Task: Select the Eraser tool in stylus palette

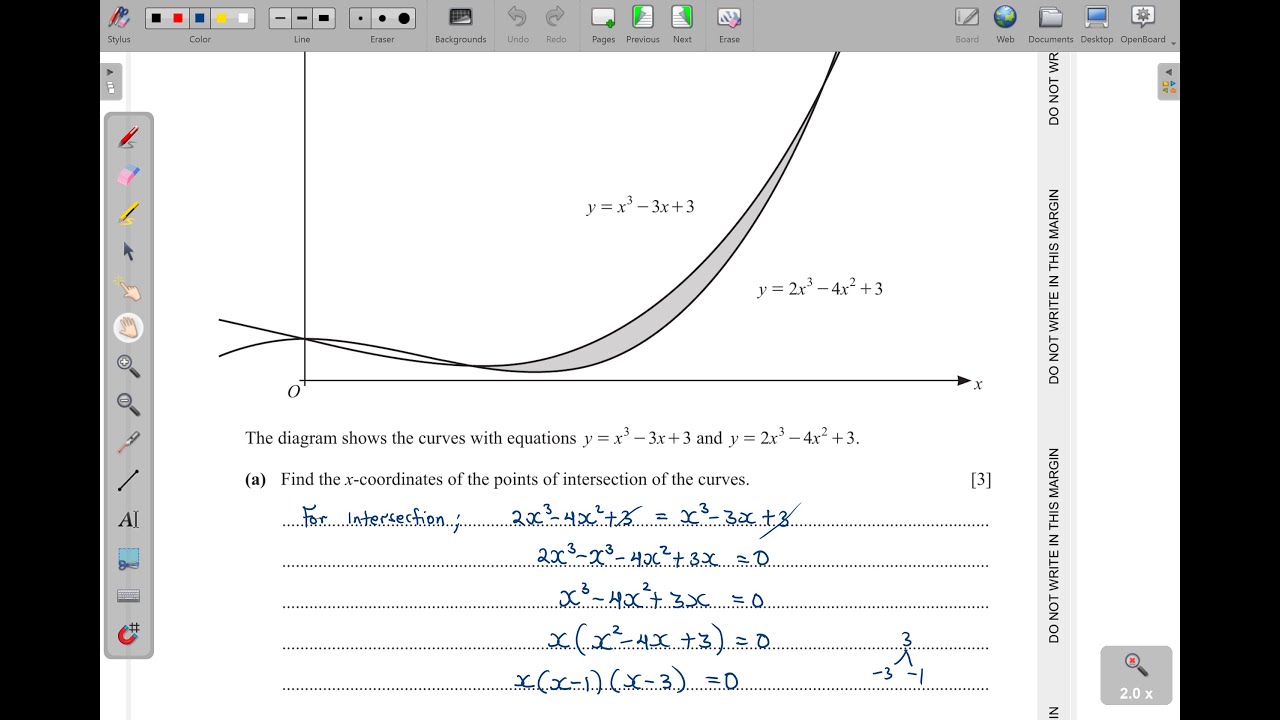Action: point(129,176)
